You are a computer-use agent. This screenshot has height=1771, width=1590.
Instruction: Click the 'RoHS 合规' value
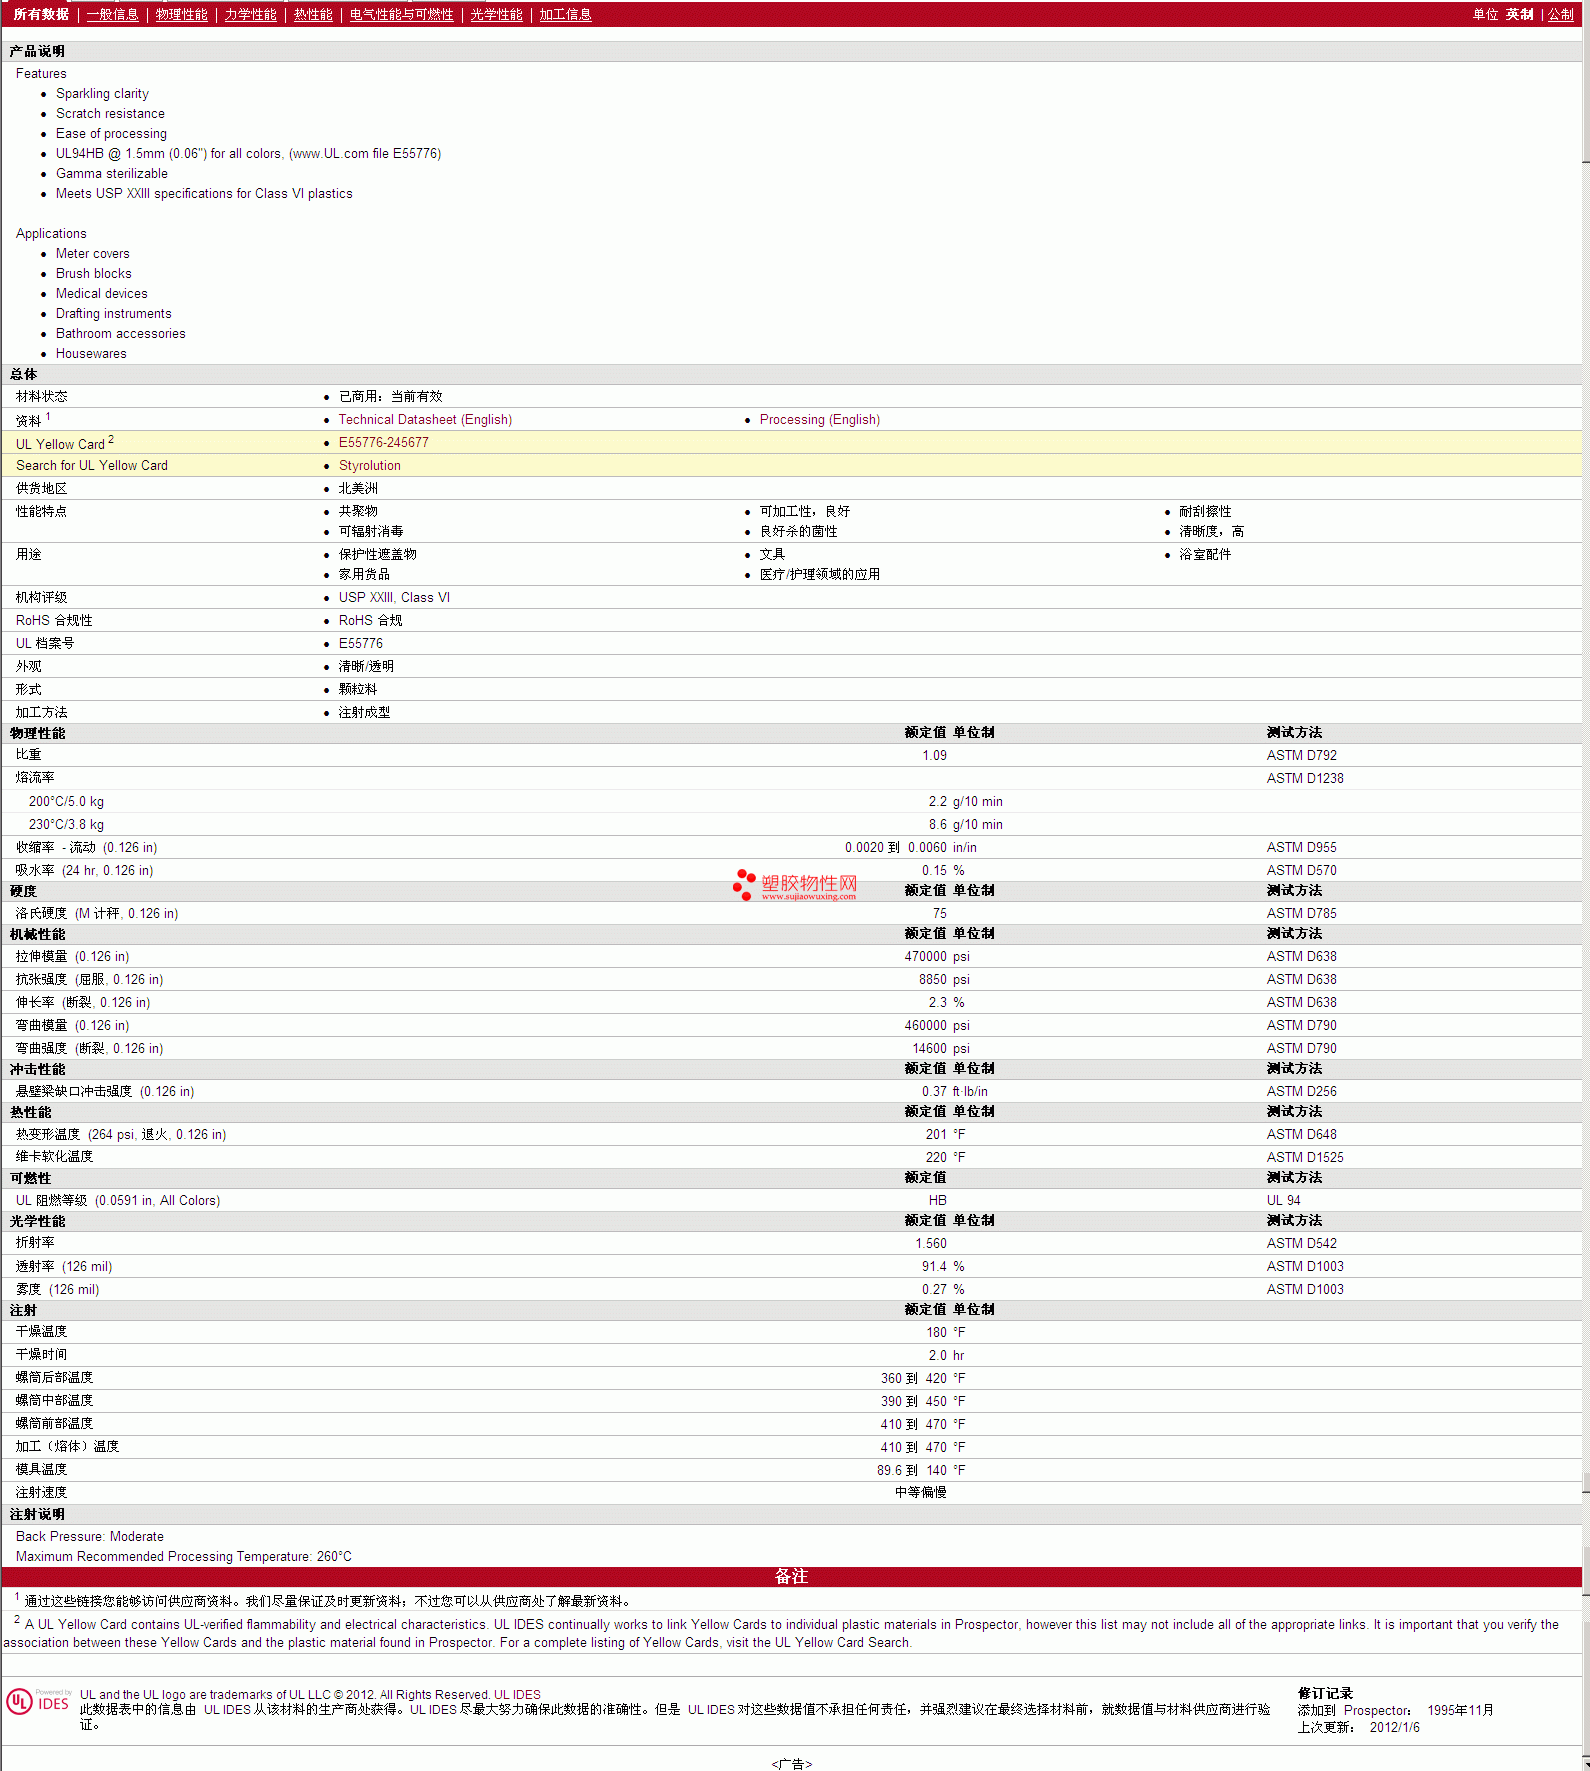point(370,621)
